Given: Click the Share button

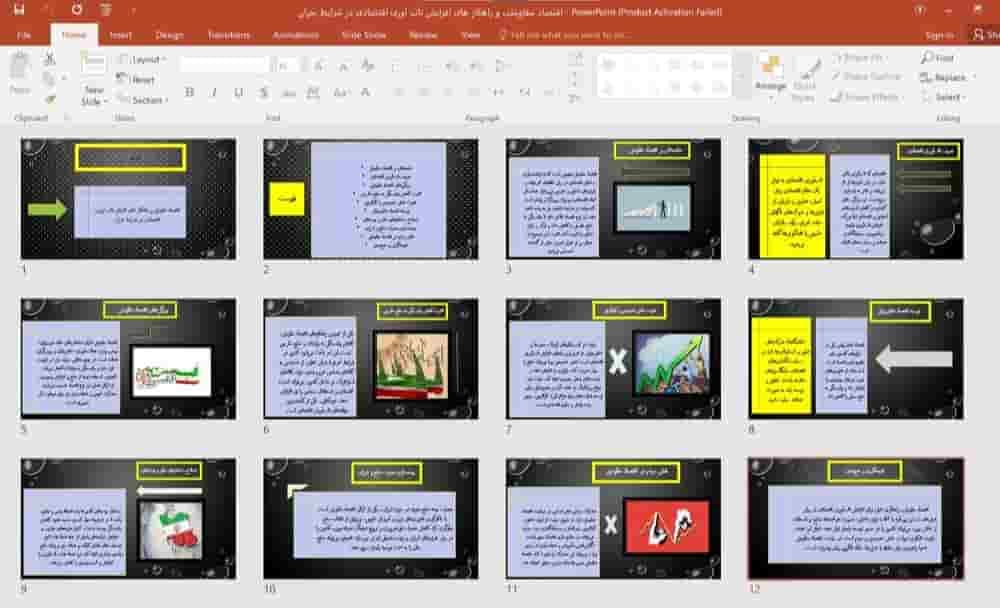Looking at the screenshot, I should 986,35.
